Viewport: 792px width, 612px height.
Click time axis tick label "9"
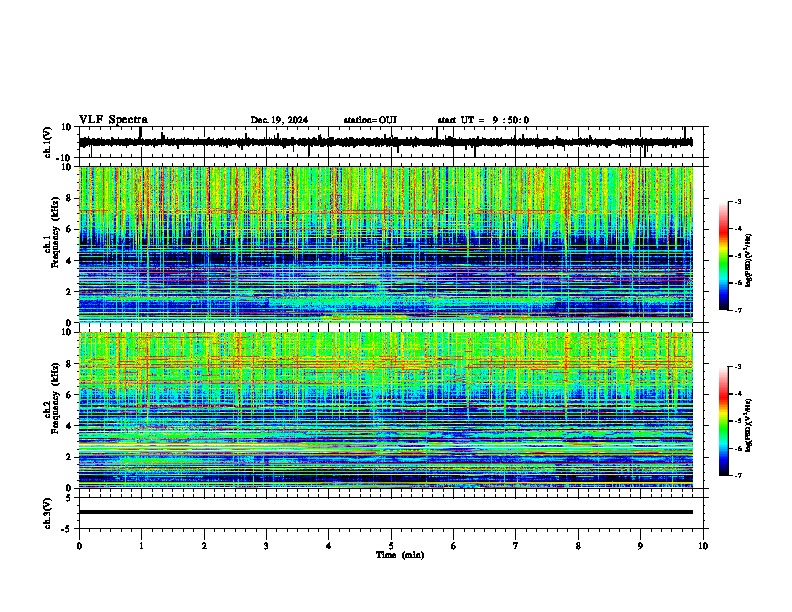pyautogui.click(x=640, y=546)
